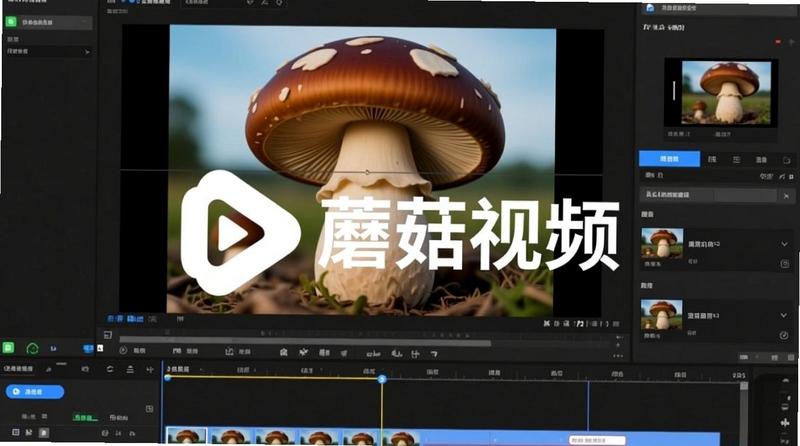Click the first square icon in the bottom-left track controls
This screenshot has height=446, width=800.
pos(15,432)
